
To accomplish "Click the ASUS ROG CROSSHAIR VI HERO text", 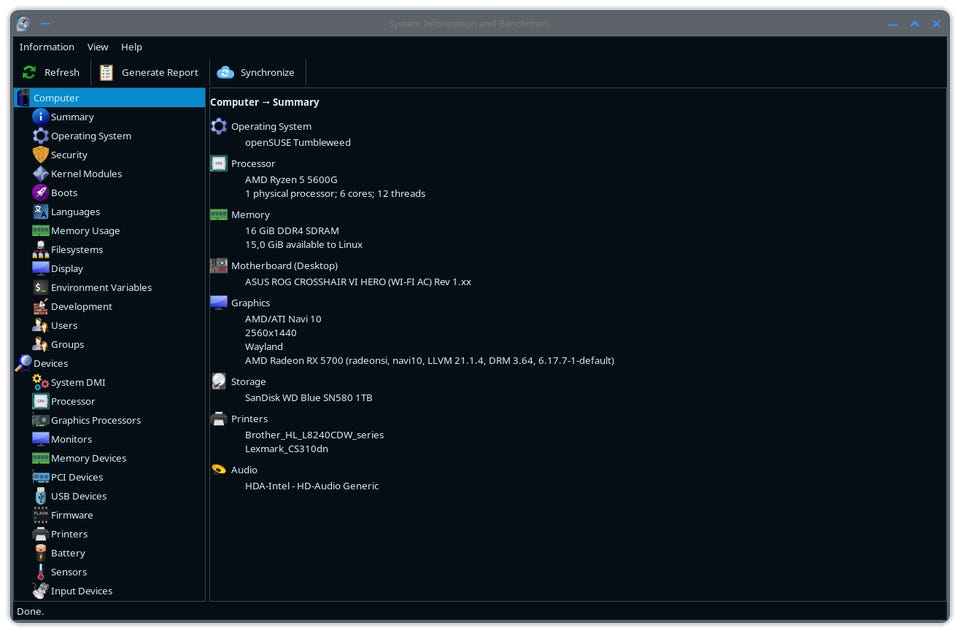I will pyautogui.click(x=358, y=282).
